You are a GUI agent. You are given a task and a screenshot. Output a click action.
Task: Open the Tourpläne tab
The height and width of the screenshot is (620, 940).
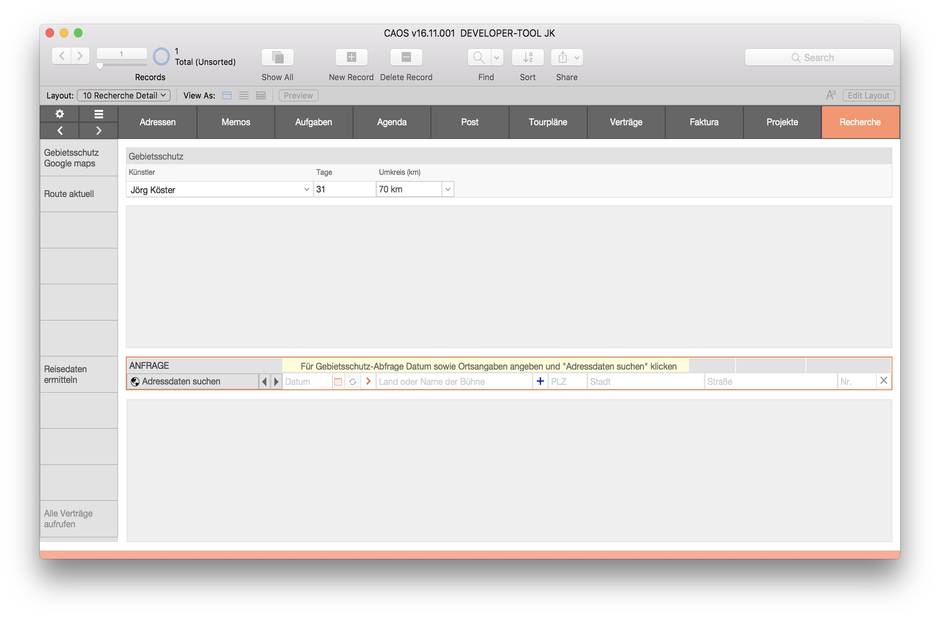point(548,122)
